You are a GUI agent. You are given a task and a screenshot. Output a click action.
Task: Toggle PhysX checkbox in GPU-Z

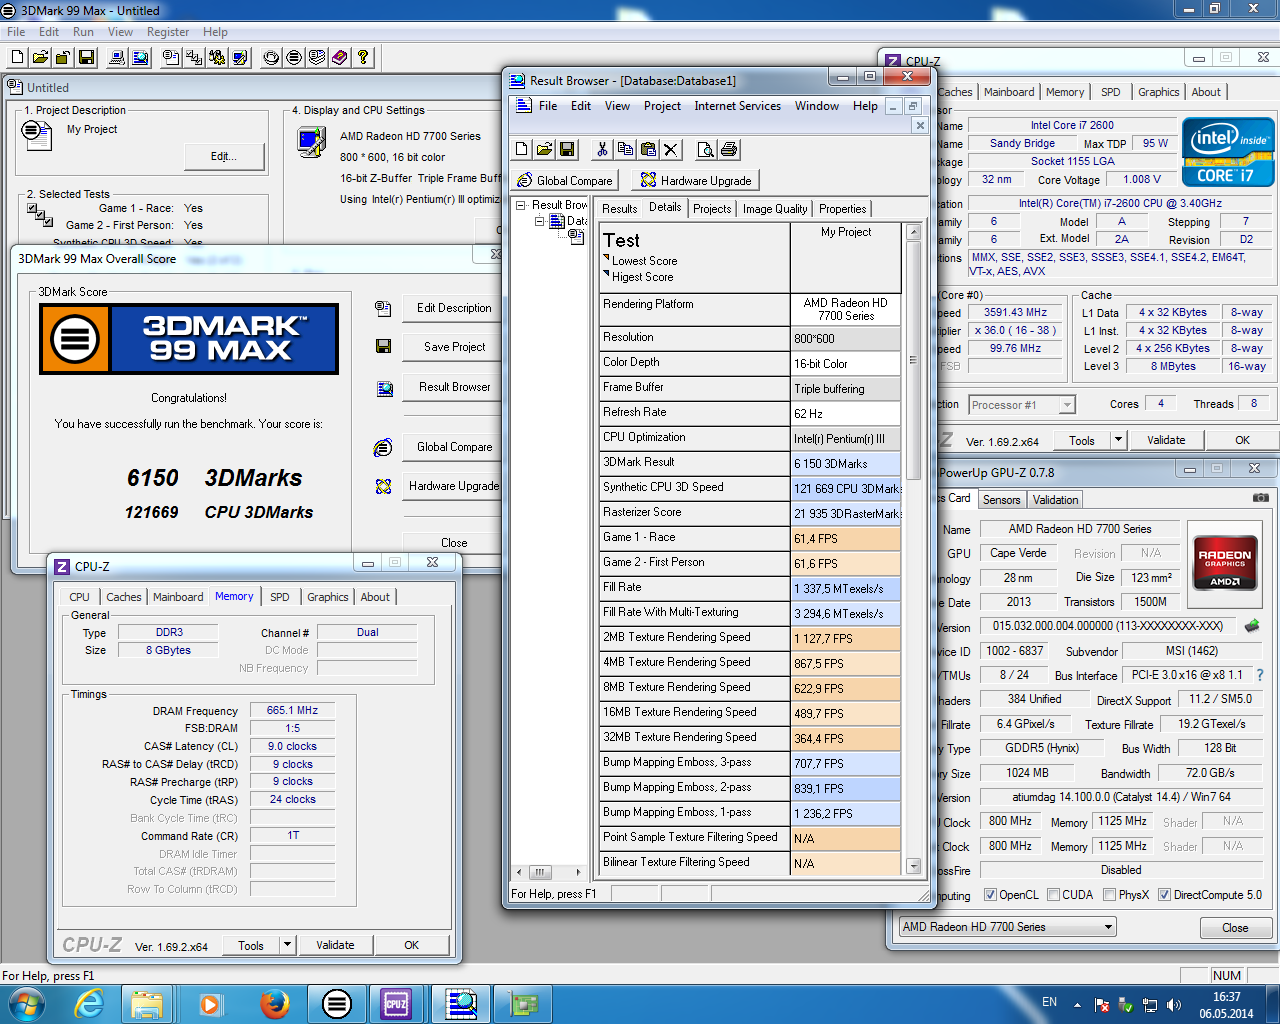[1109, 895]
